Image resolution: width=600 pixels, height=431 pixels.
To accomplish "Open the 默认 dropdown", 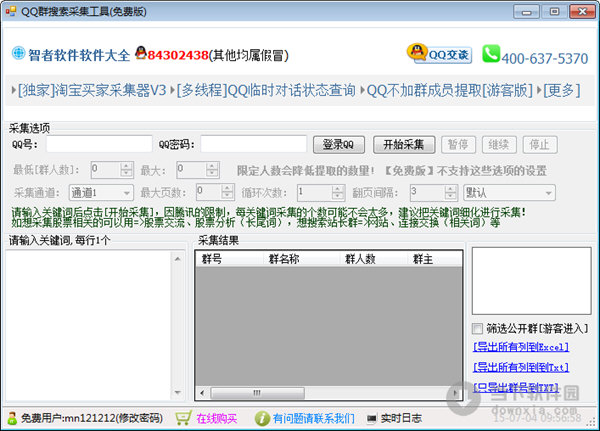I will [x=509, y=193].
